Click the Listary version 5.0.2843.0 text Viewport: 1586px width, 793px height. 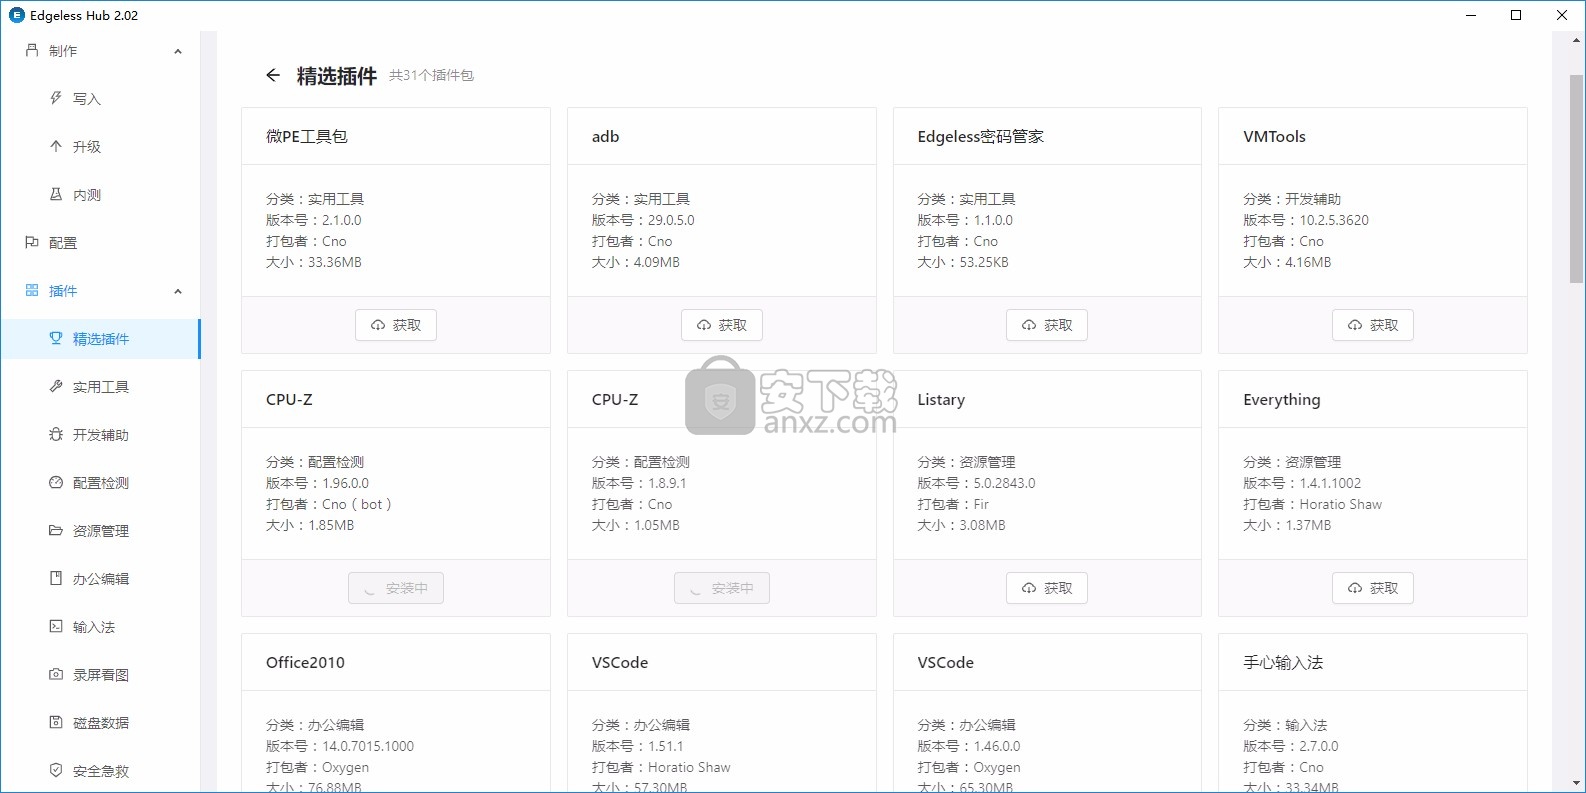(976, 483)
